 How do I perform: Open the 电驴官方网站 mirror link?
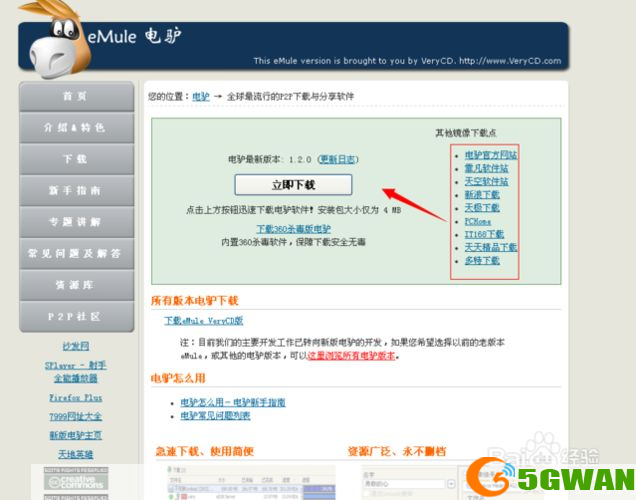click(x=491, y=155)
